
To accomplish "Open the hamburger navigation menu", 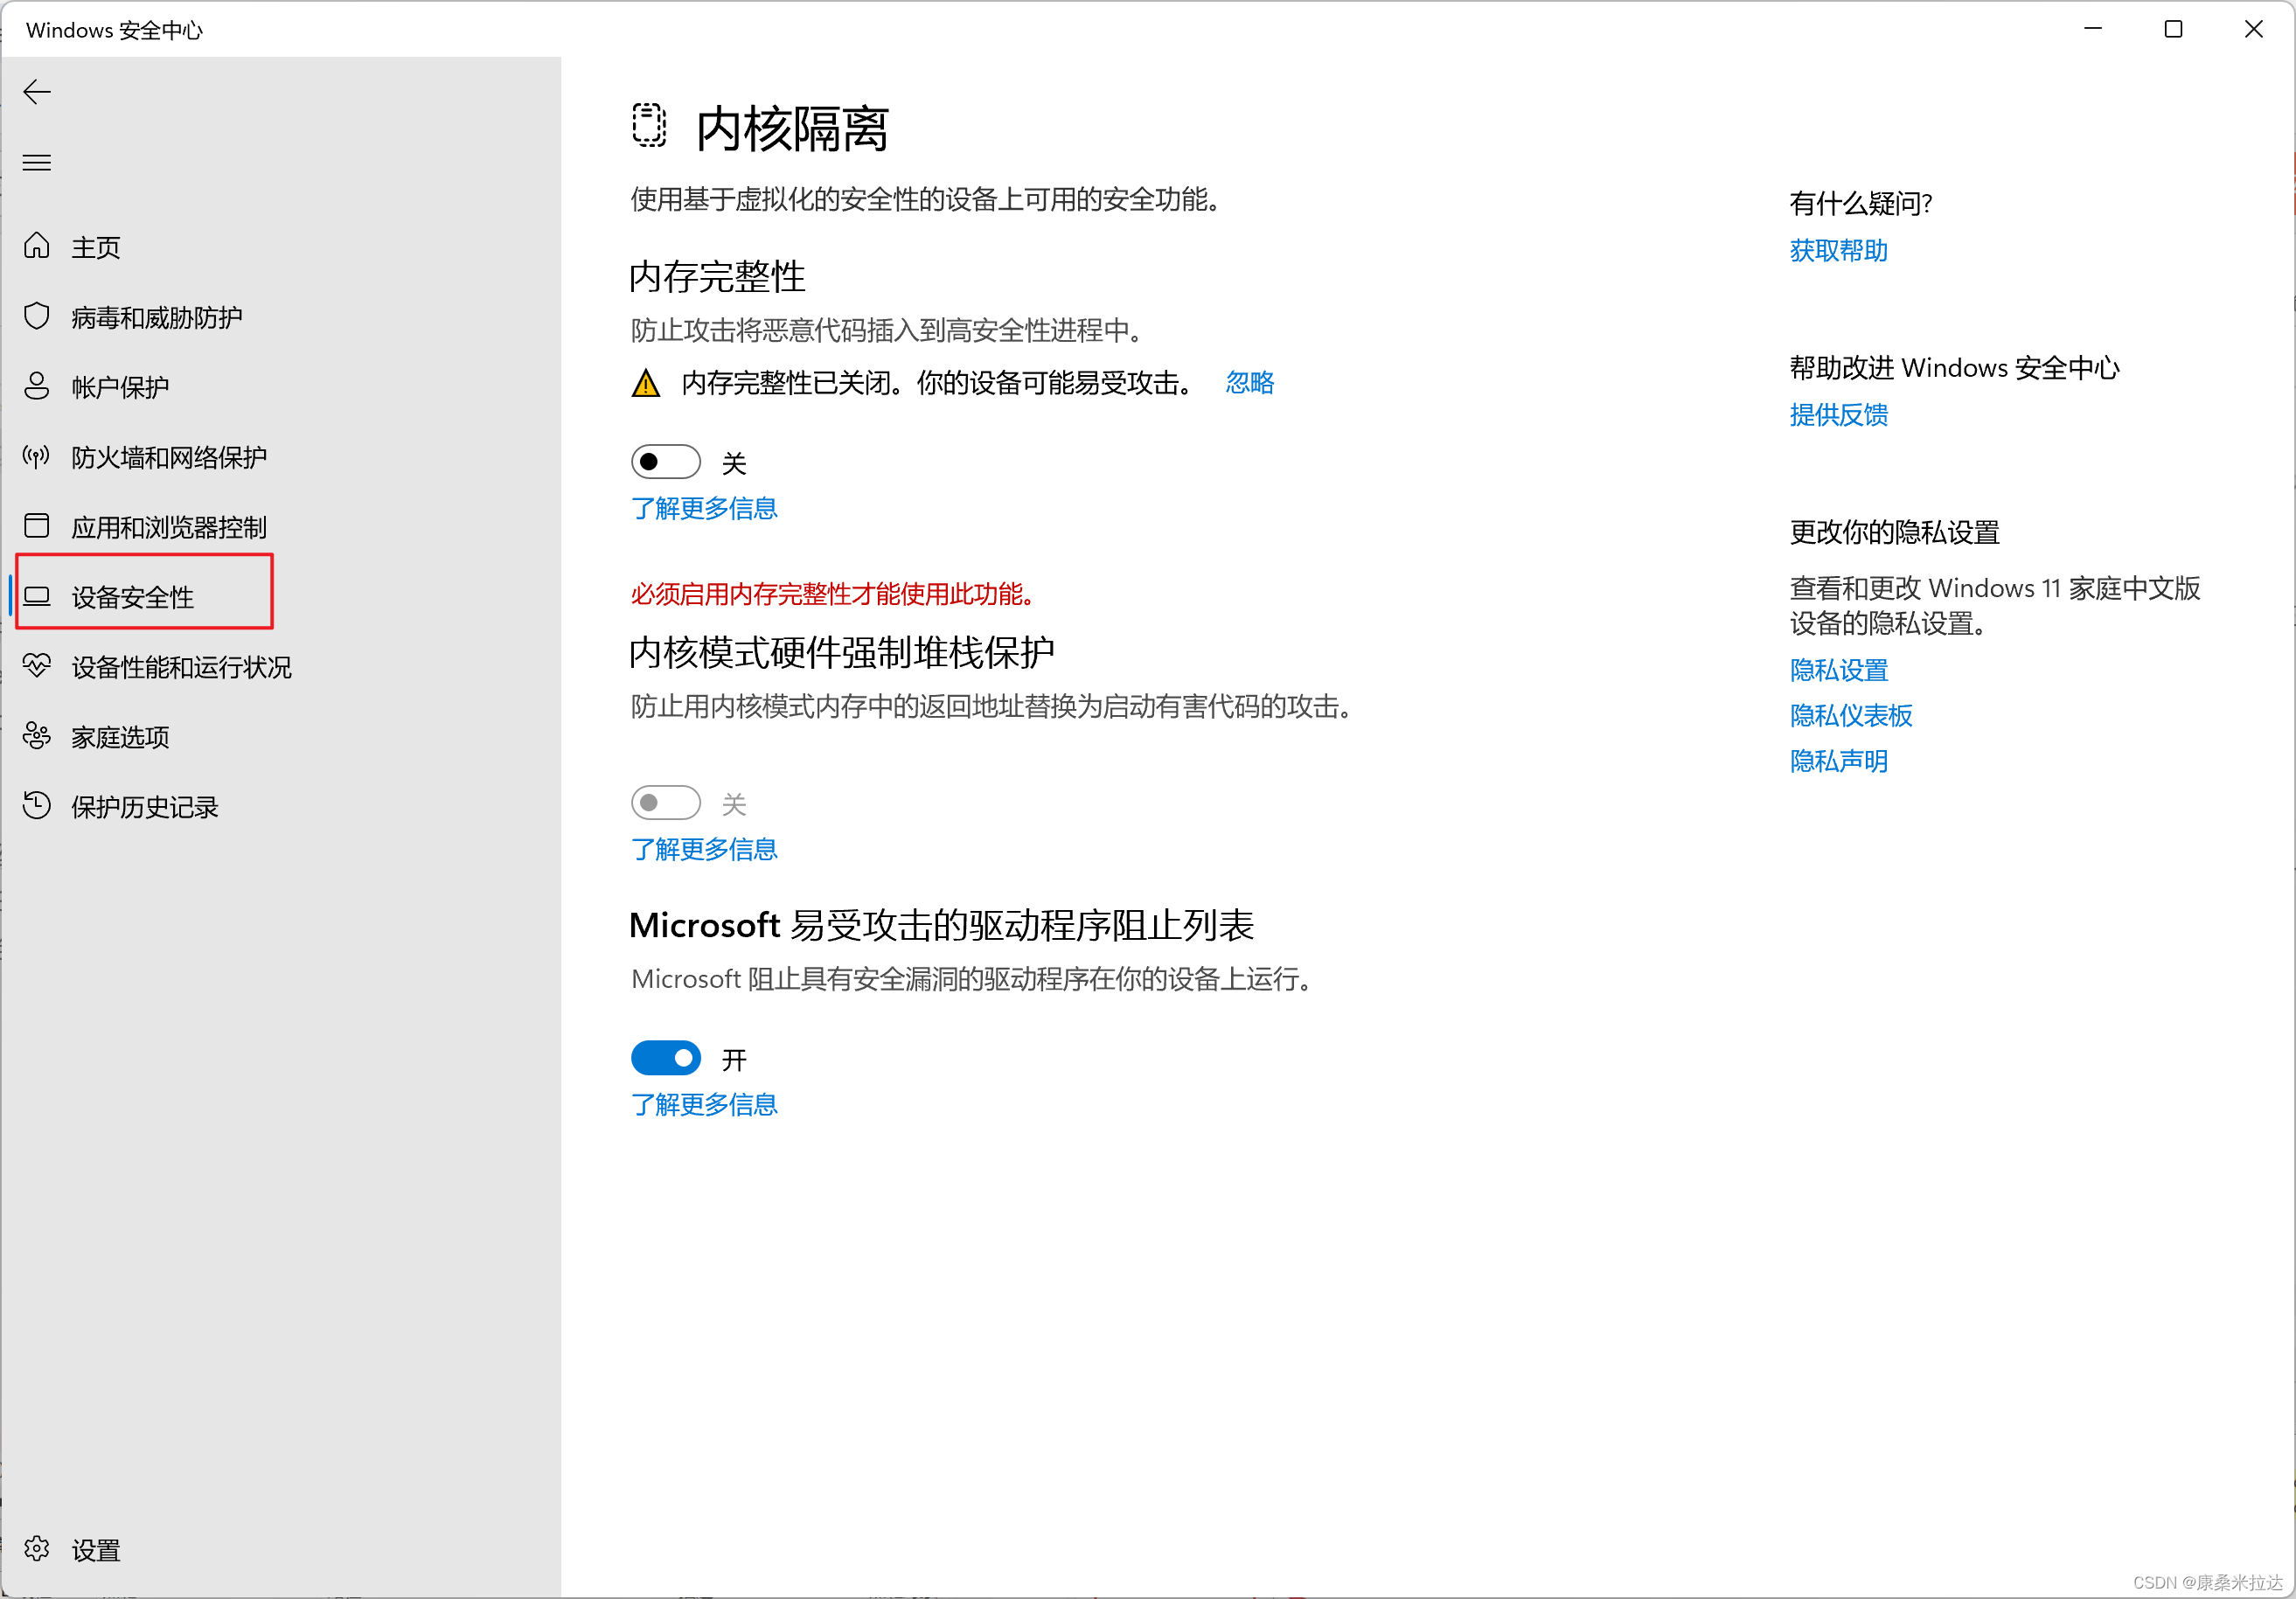I will 37,162.
